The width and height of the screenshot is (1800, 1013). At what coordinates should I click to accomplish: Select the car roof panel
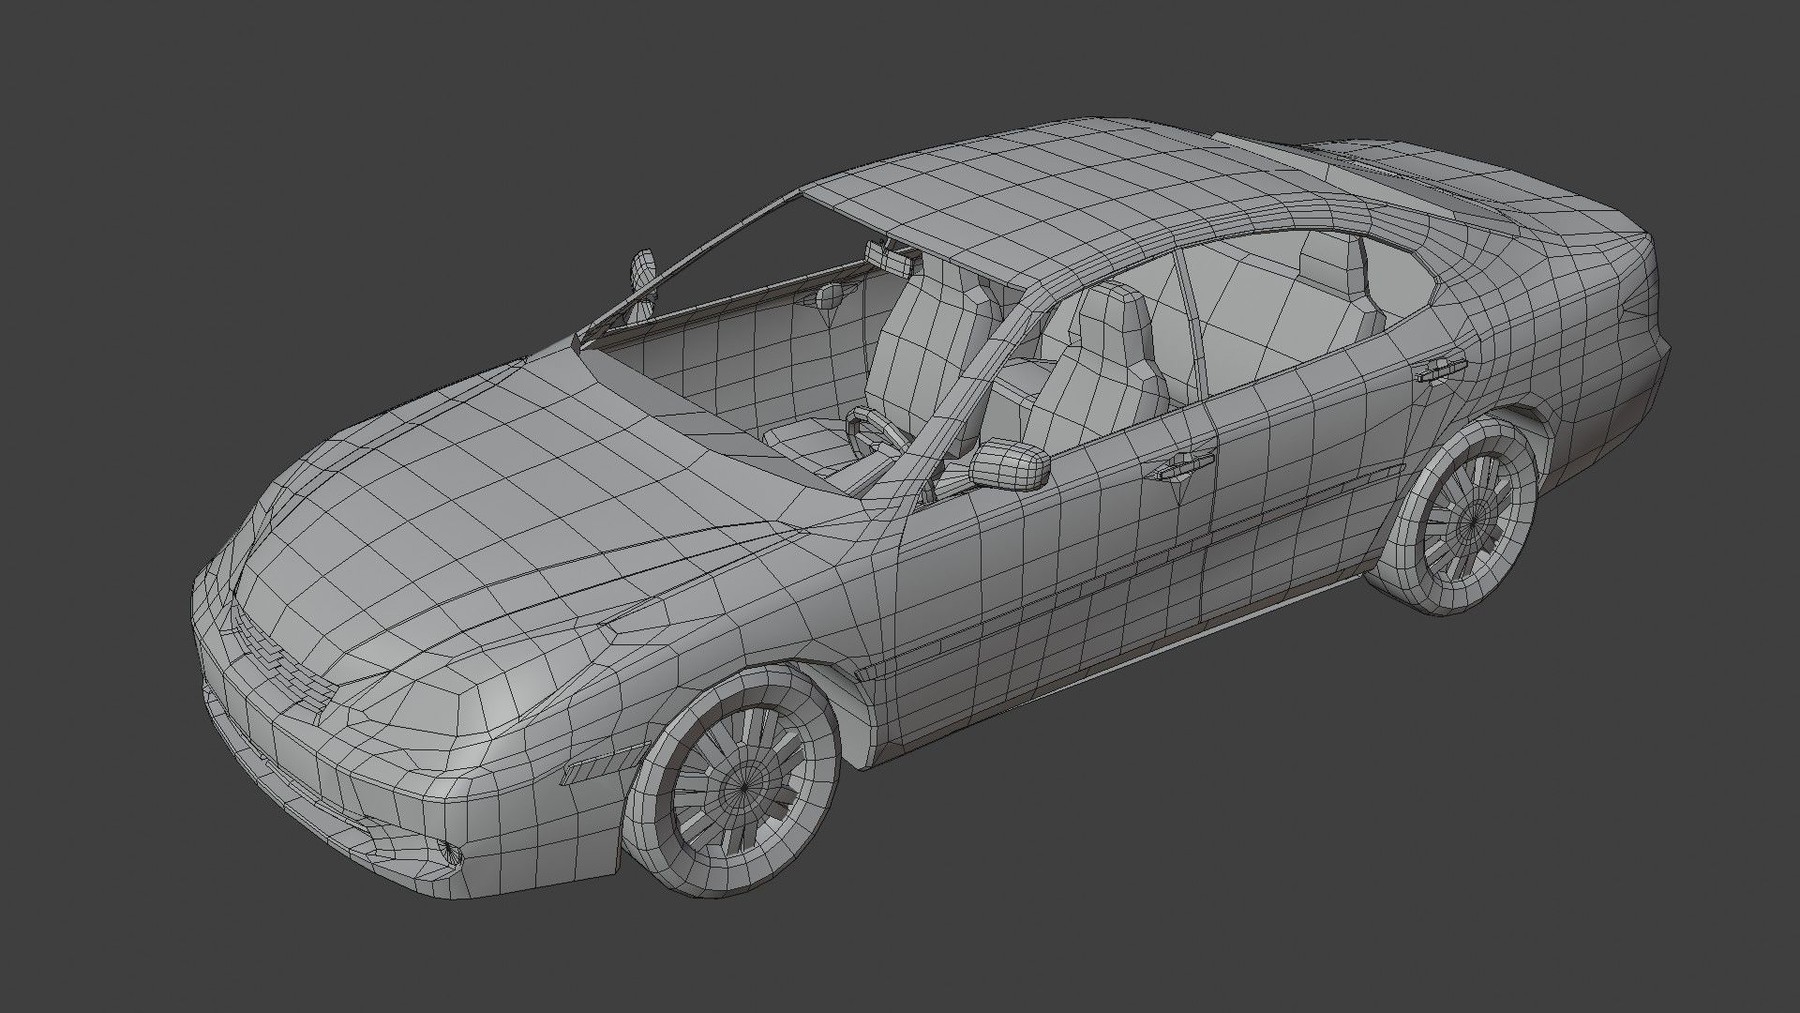tap(1090, 200)
